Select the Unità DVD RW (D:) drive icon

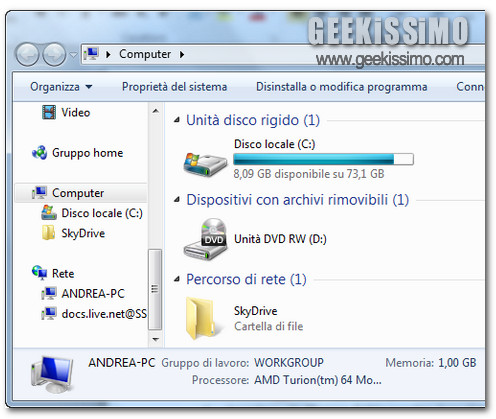[206, 239]
